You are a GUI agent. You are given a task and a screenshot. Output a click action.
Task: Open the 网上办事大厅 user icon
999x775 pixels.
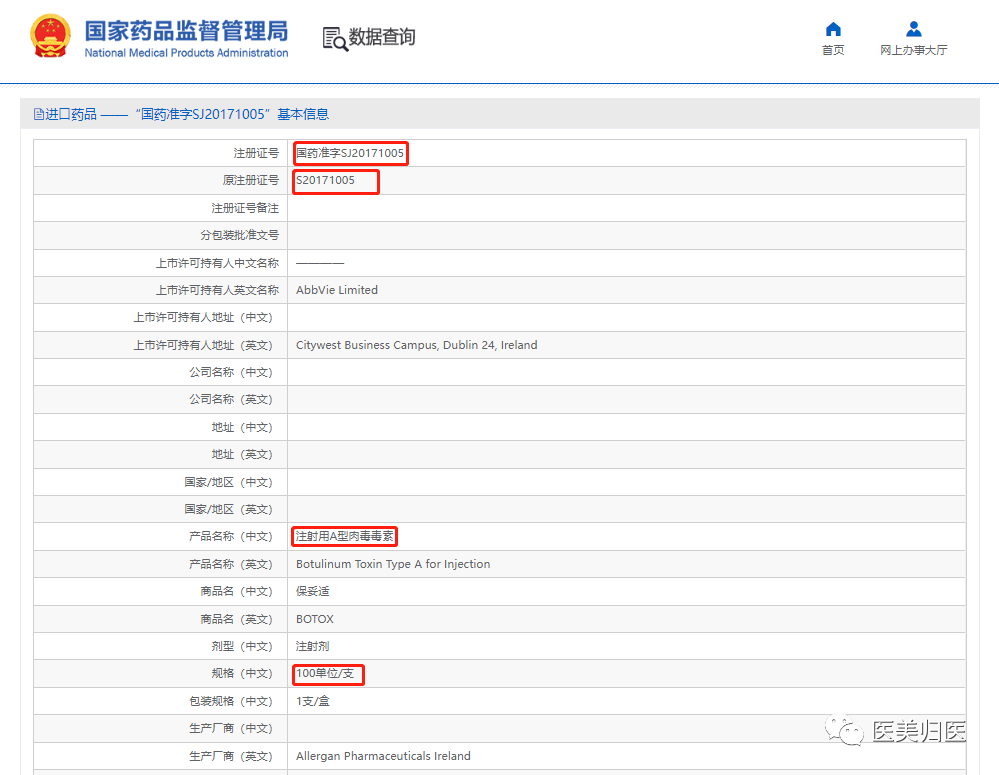pos(914,29)
